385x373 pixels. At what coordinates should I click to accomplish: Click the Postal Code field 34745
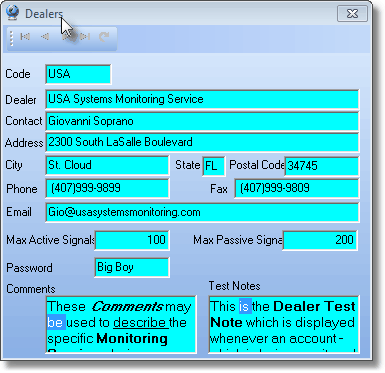(x=322, y=166)
